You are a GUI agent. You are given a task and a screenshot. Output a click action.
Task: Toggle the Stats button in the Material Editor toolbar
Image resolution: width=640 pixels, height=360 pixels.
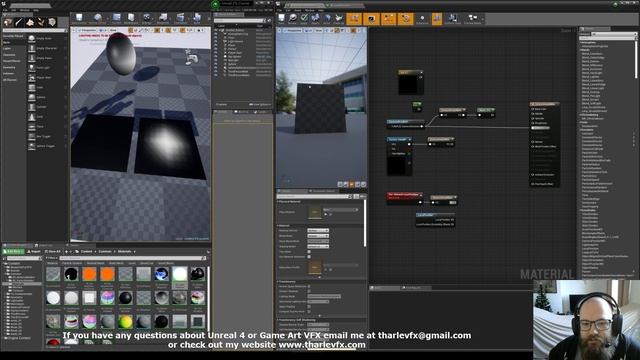(x=437, y=19)
